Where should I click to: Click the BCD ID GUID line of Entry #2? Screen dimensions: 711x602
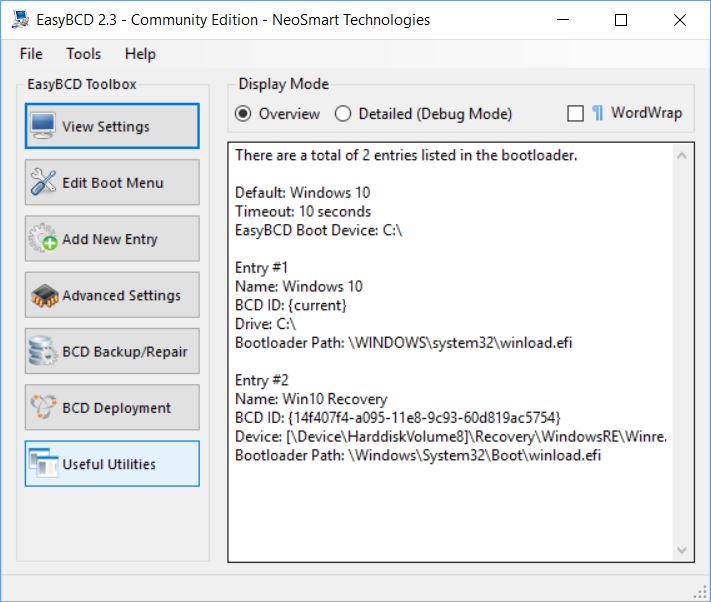coord(398,418)
